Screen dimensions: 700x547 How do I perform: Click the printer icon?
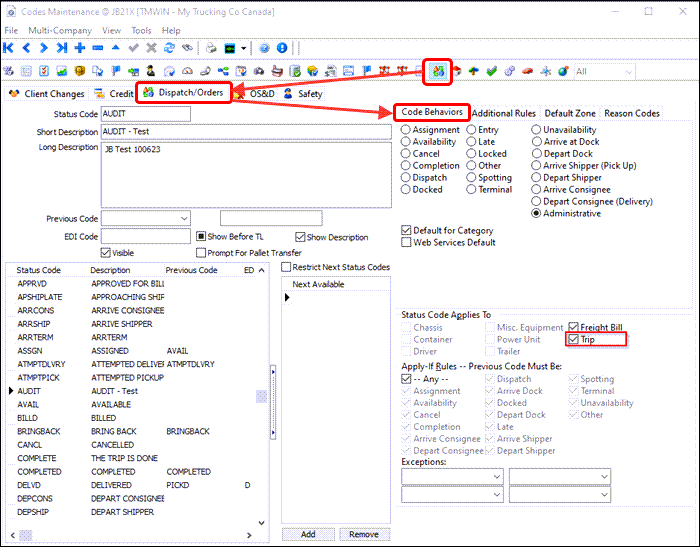click(212, 48)
